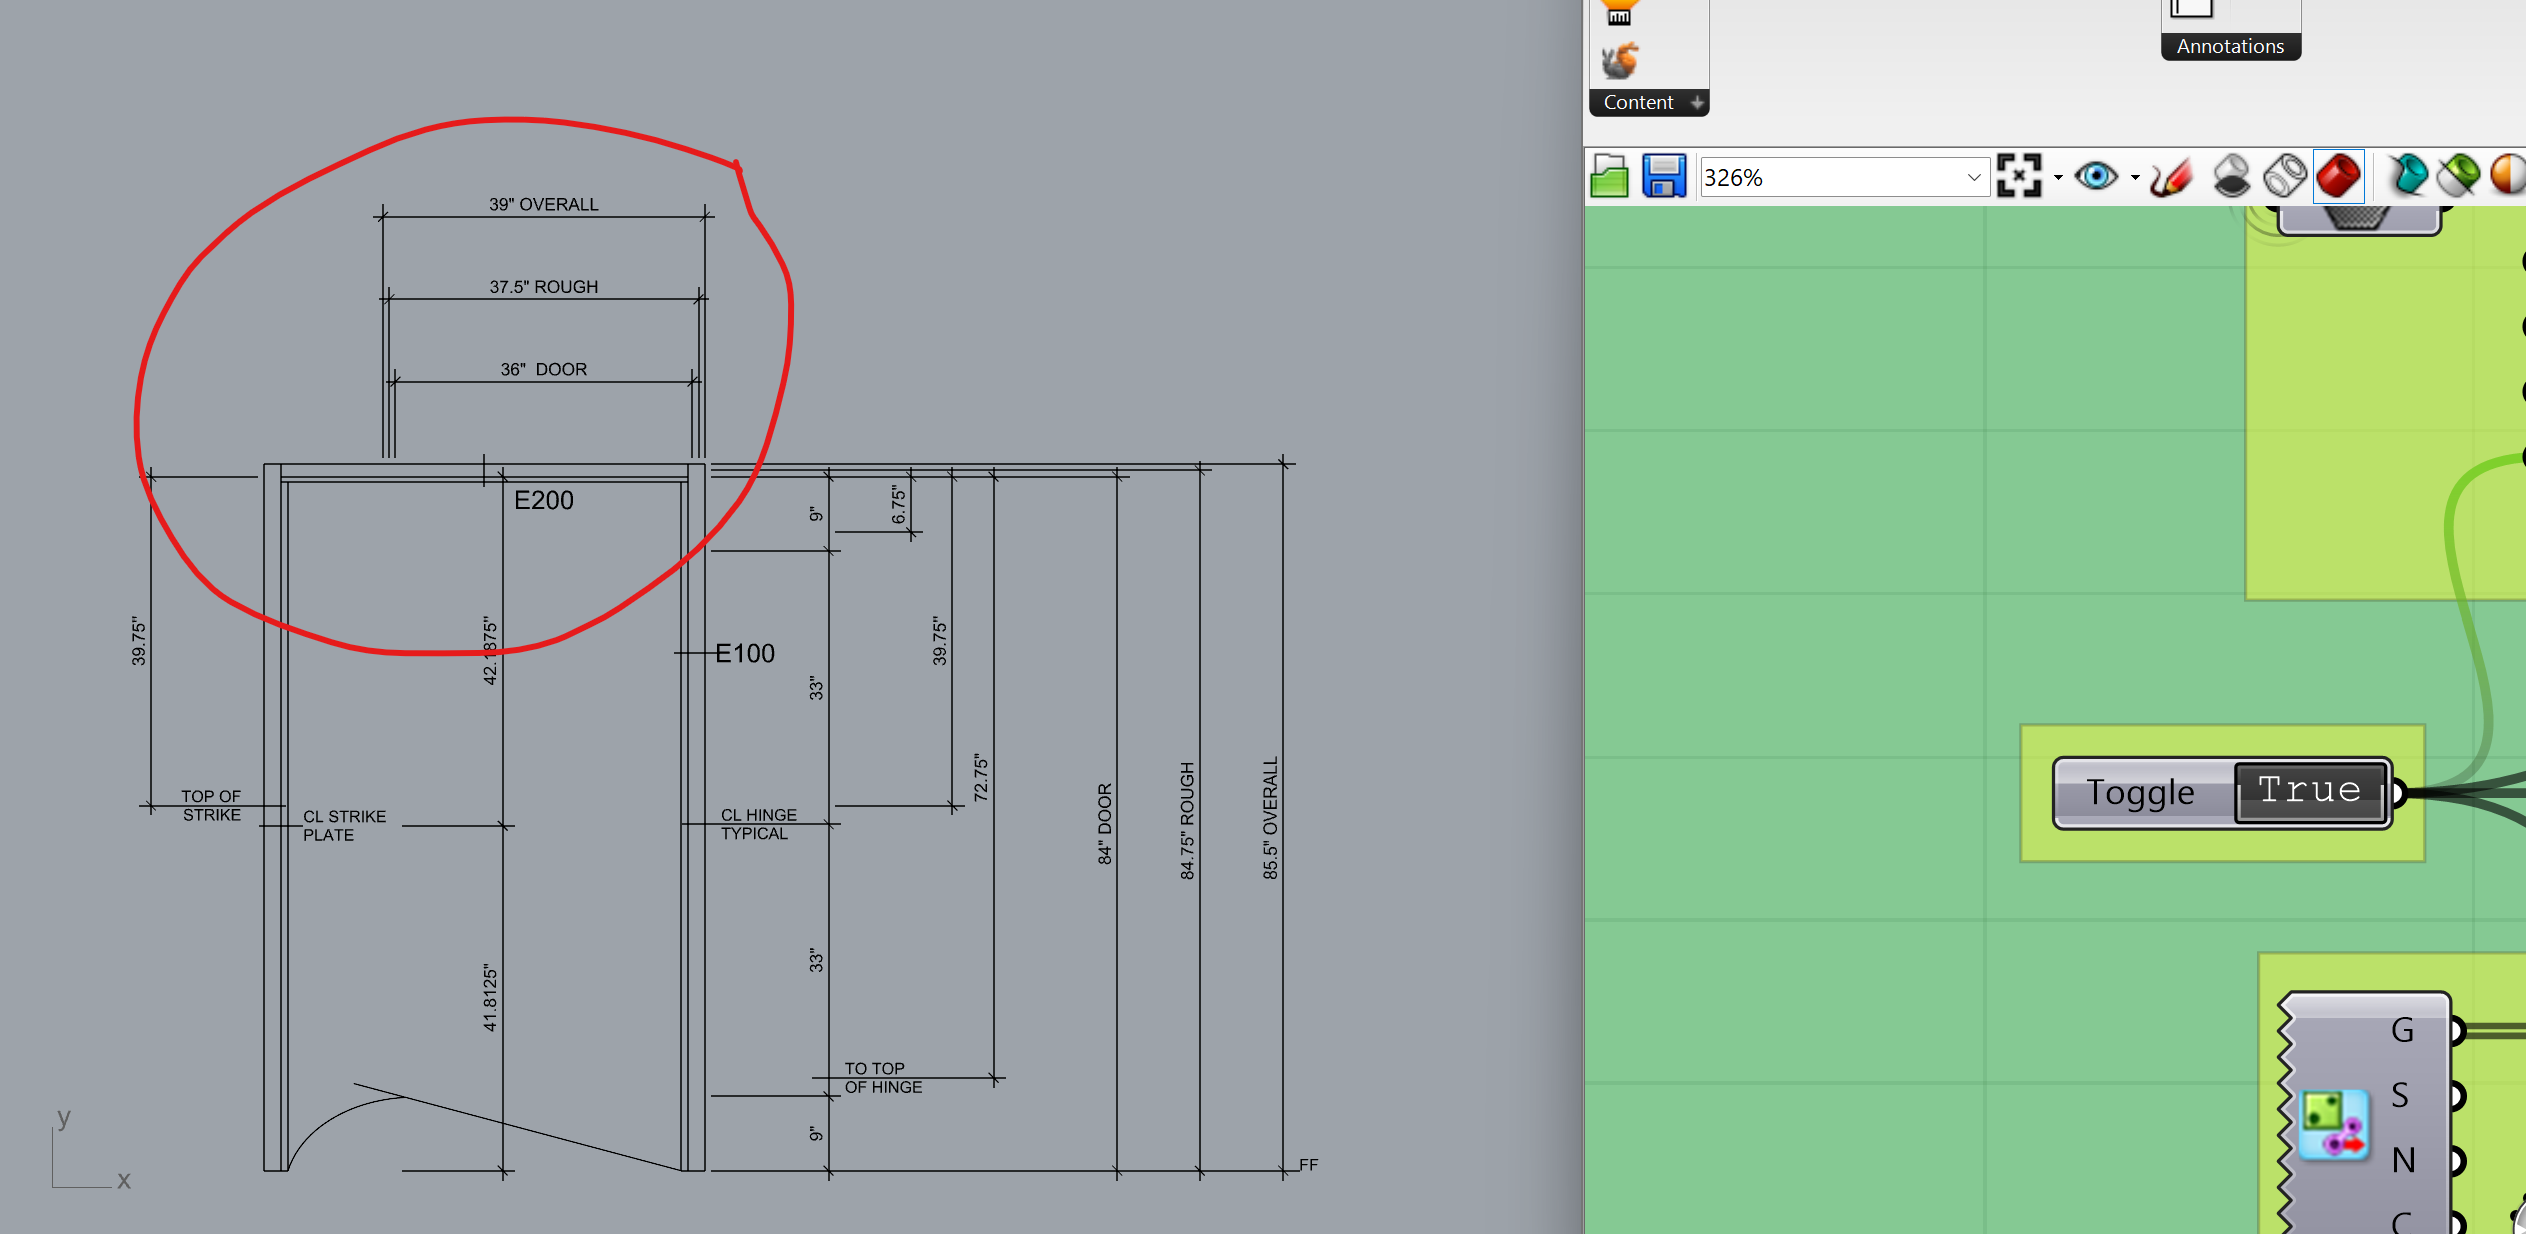2526x1234 pixels.
Task: Select the red shaded preview cylinder icon
Action: tap(2339, 175)
